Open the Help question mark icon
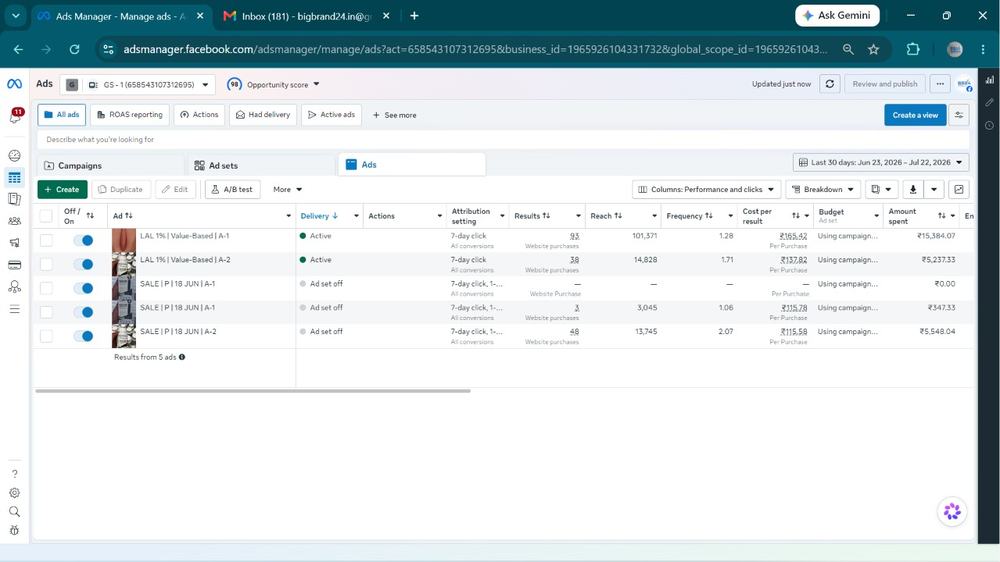The width and height of the screenshot is (1000, 562). [x=14, y=474]
